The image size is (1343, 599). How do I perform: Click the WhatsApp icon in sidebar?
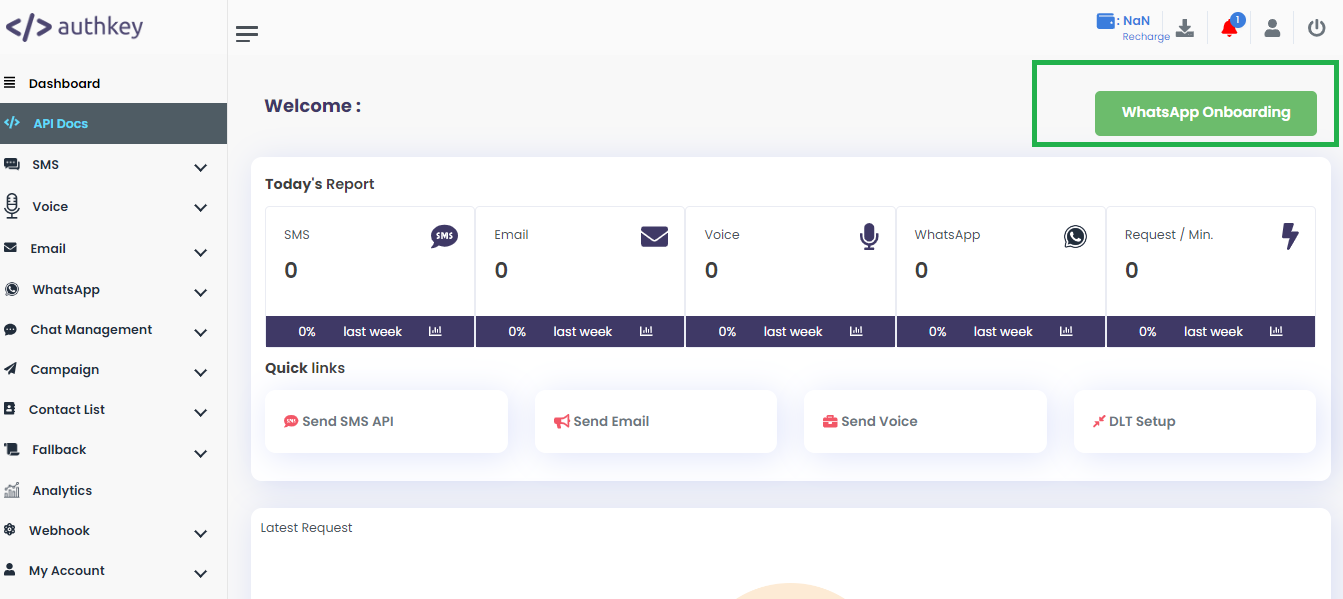point(12,289)
